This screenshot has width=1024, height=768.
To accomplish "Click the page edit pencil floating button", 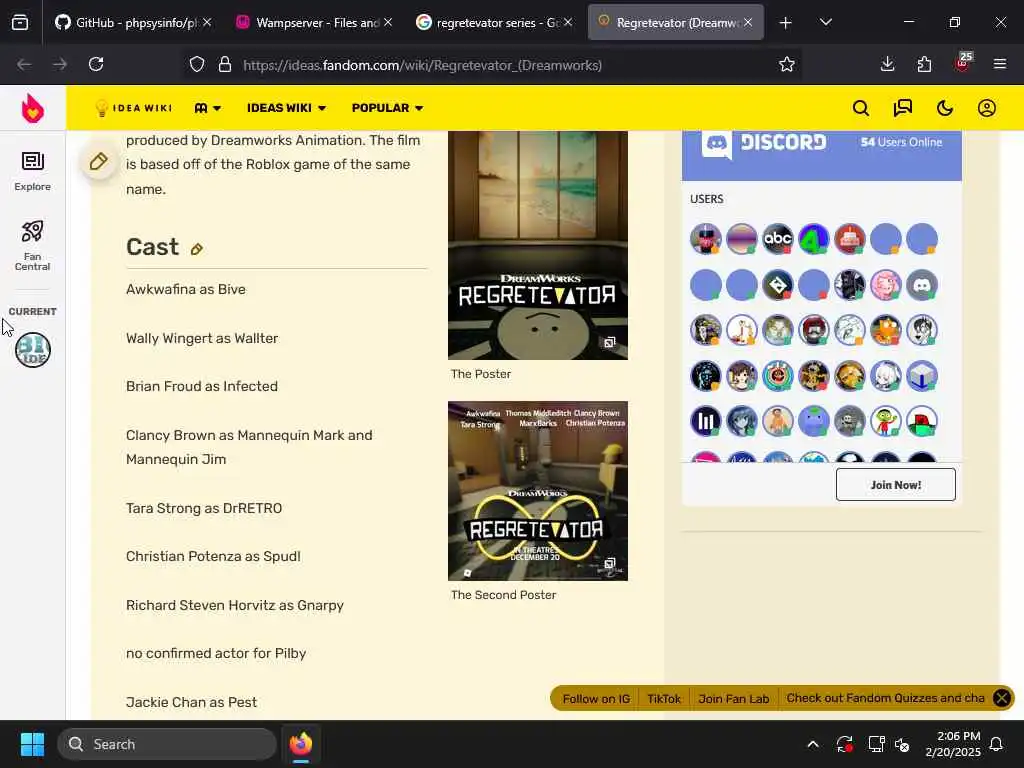I will tap(99, 161).
